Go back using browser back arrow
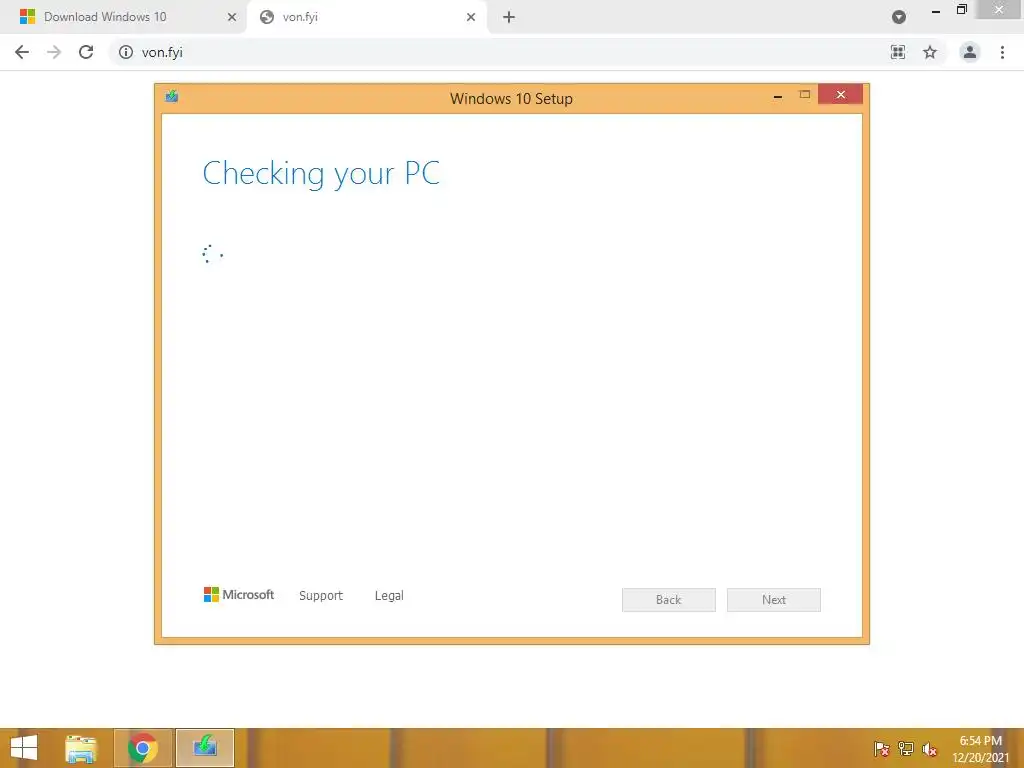 point(22,52)
